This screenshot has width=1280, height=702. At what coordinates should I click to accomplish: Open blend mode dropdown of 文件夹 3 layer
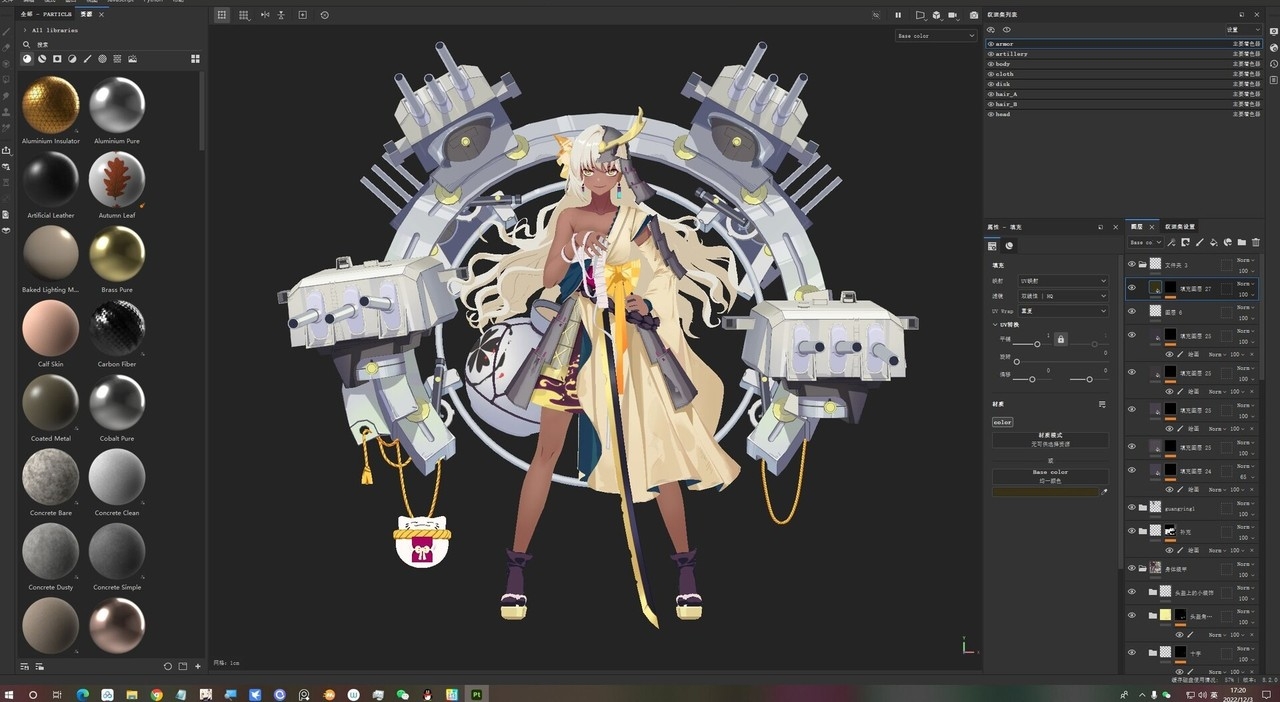point(1244,260)
